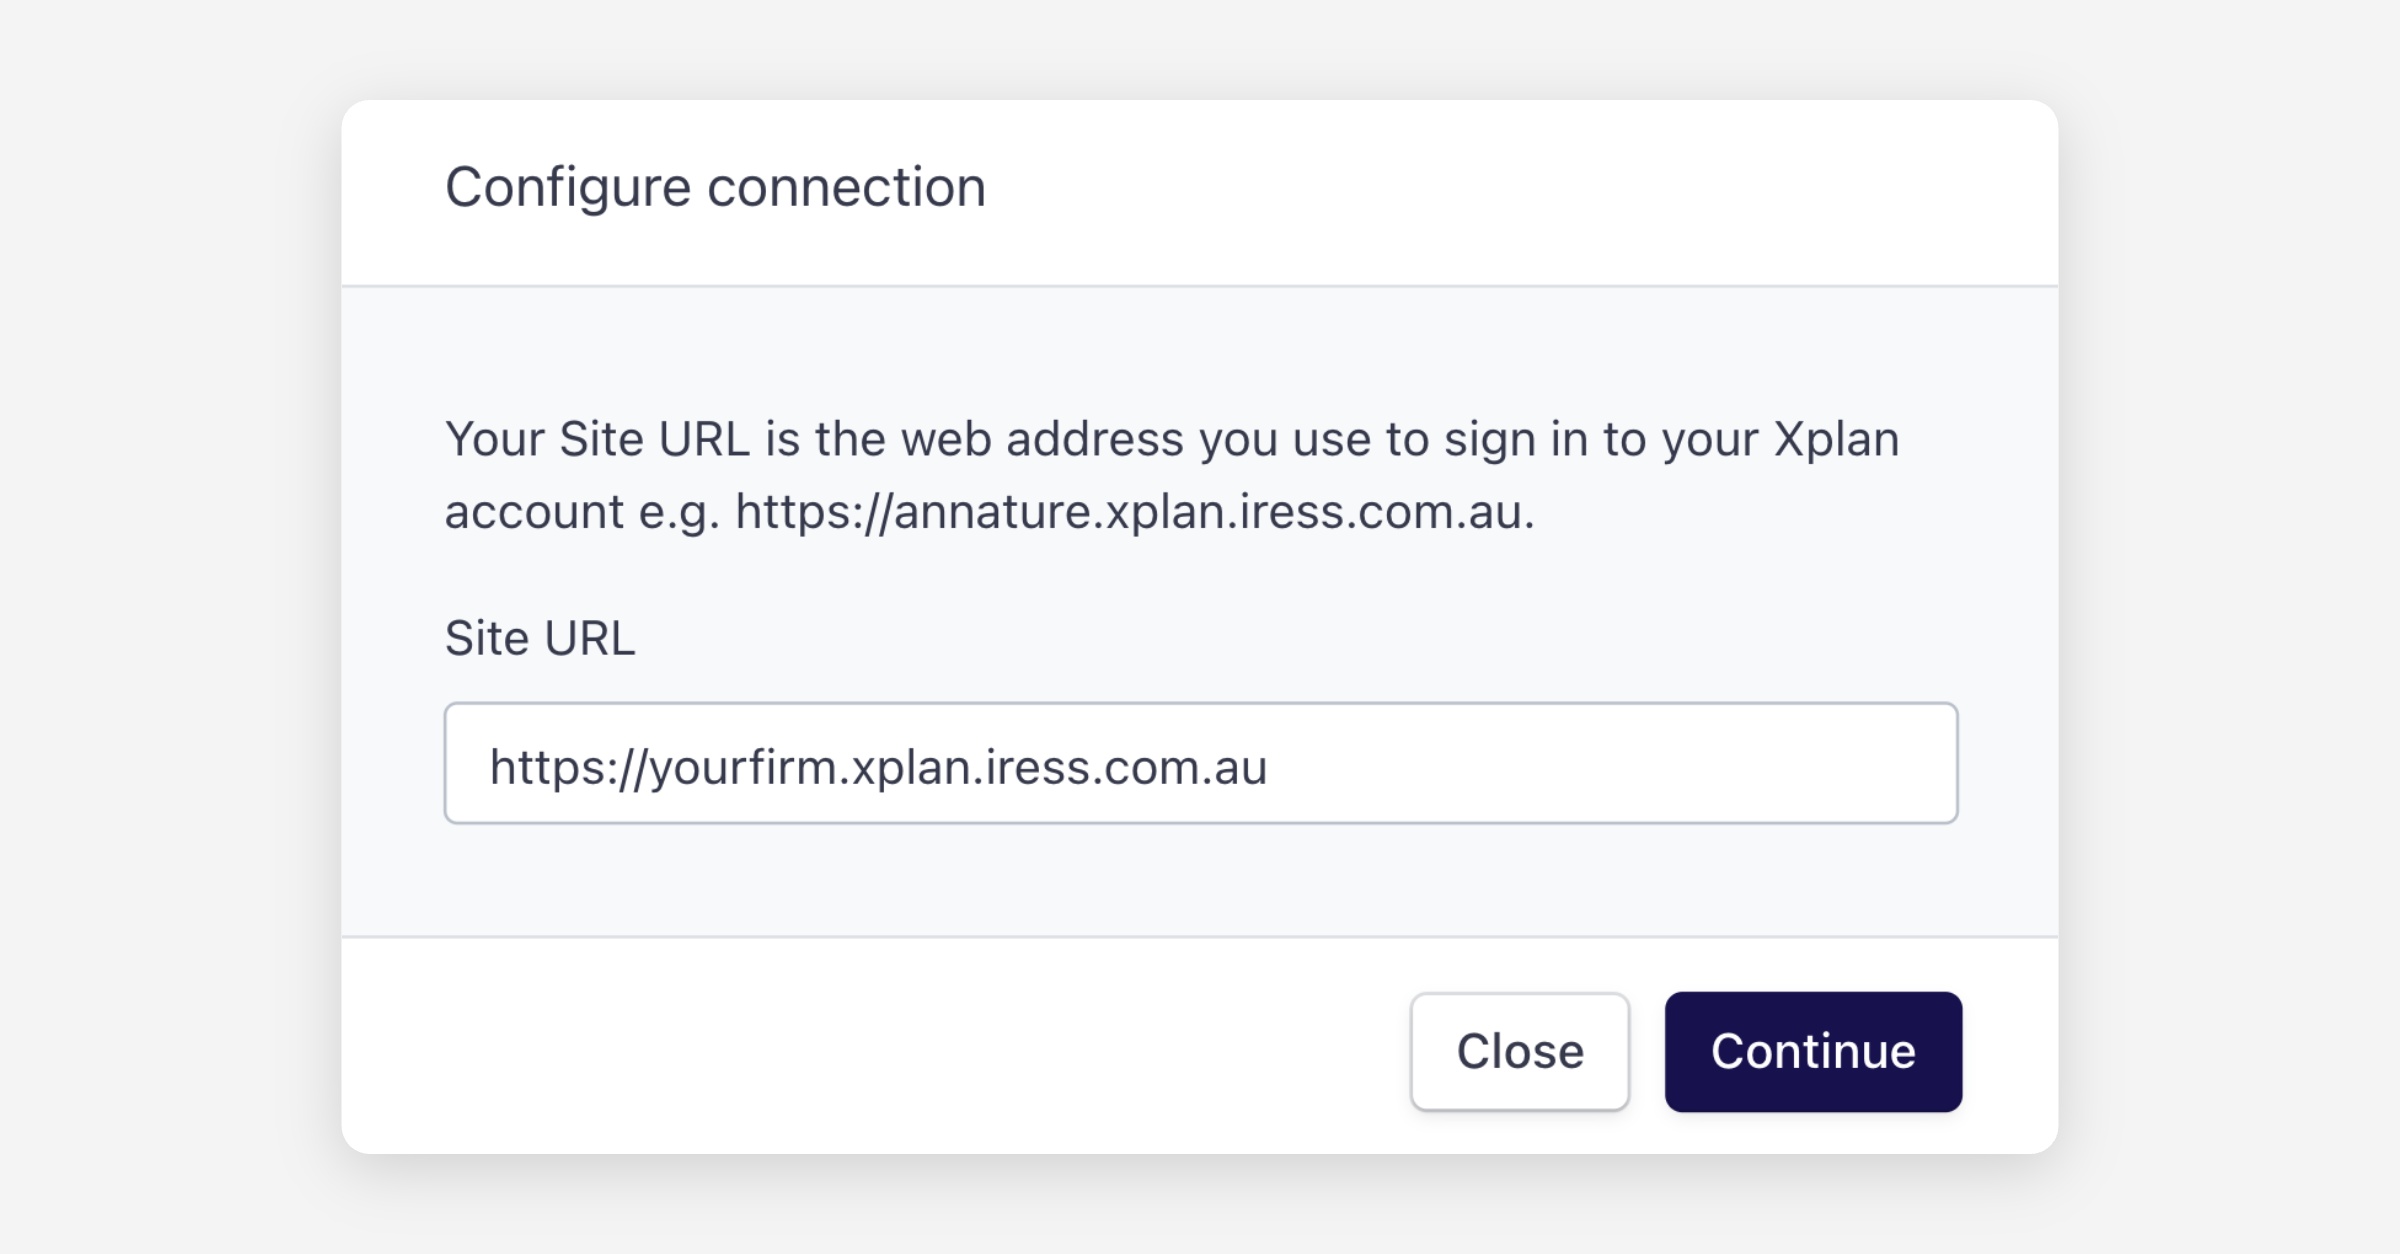This screenshot has width=2400, height=1254.
Task: Click the Configure connection heading
Action: (x=715, y=188)
